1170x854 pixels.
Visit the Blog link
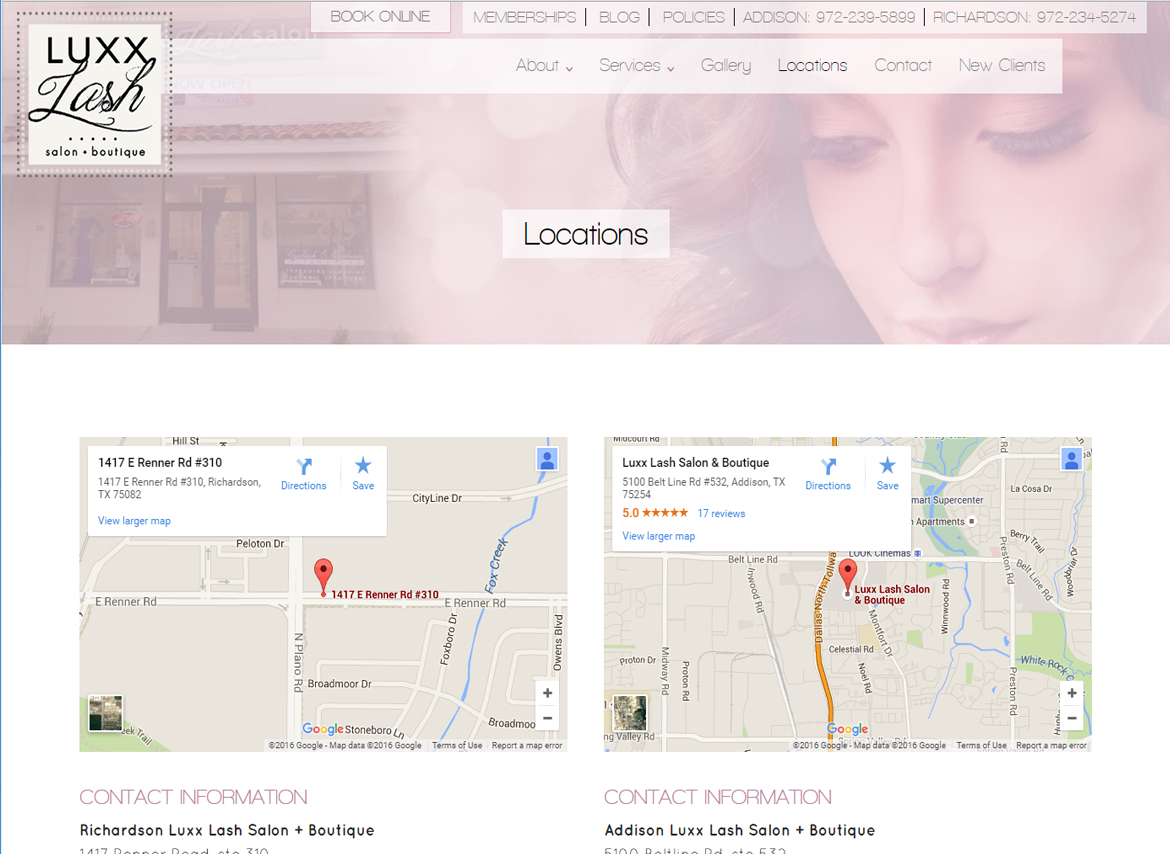(x=619, y=17)
